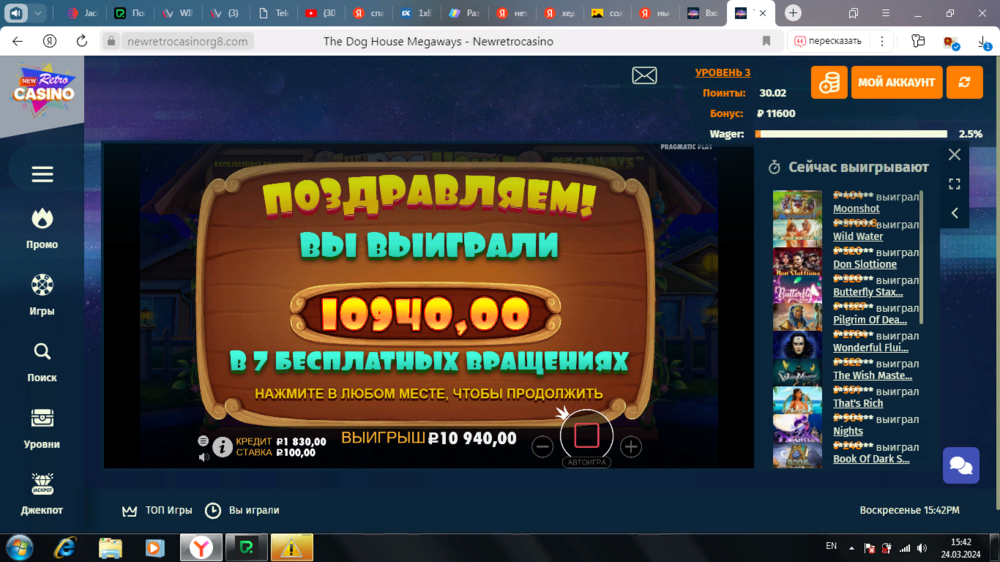
Task: Reload the page with the refresh icon
Action: coord(82,41)
